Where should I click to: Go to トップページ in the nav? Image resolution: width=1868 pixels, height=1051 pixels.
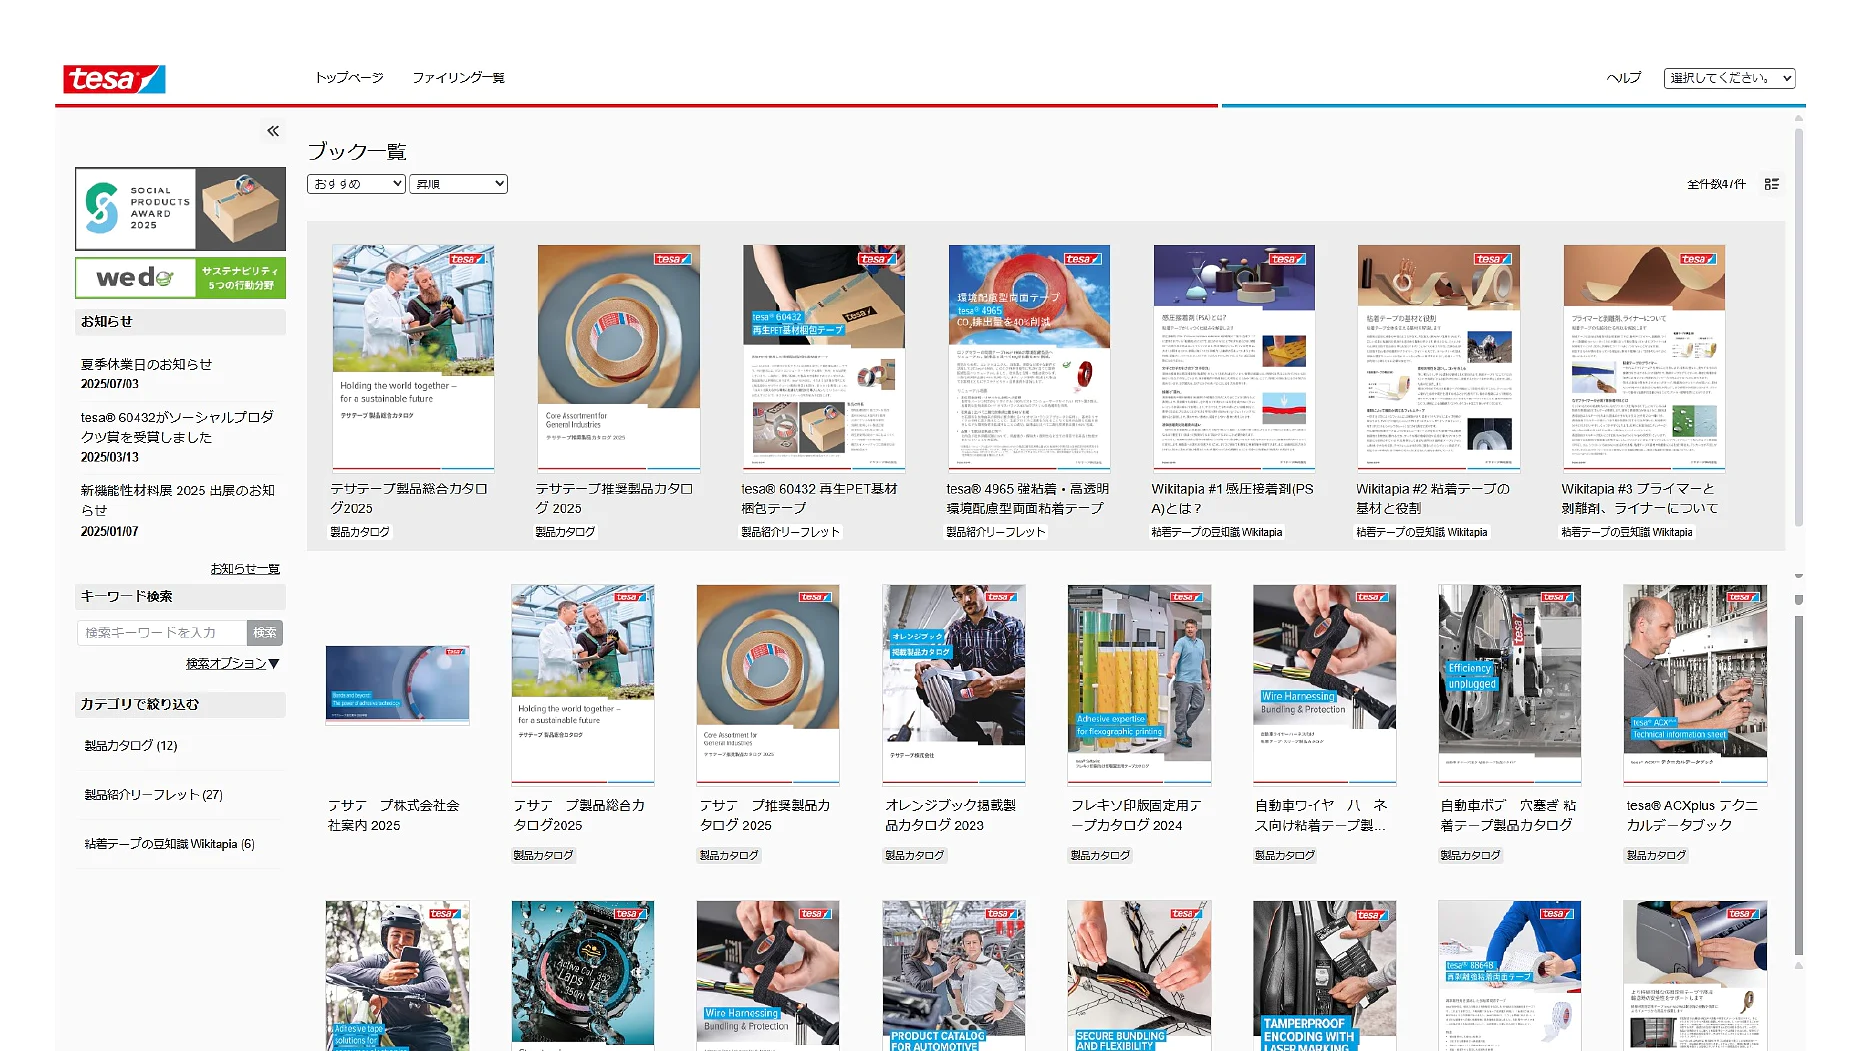349,78
